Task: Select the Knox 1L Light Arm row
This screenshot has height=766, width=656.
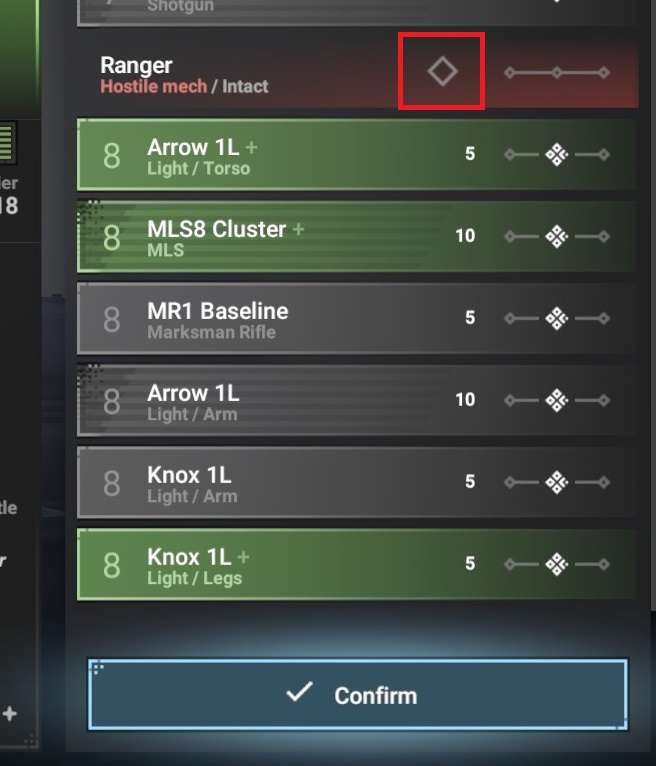Action: point(358,483)
